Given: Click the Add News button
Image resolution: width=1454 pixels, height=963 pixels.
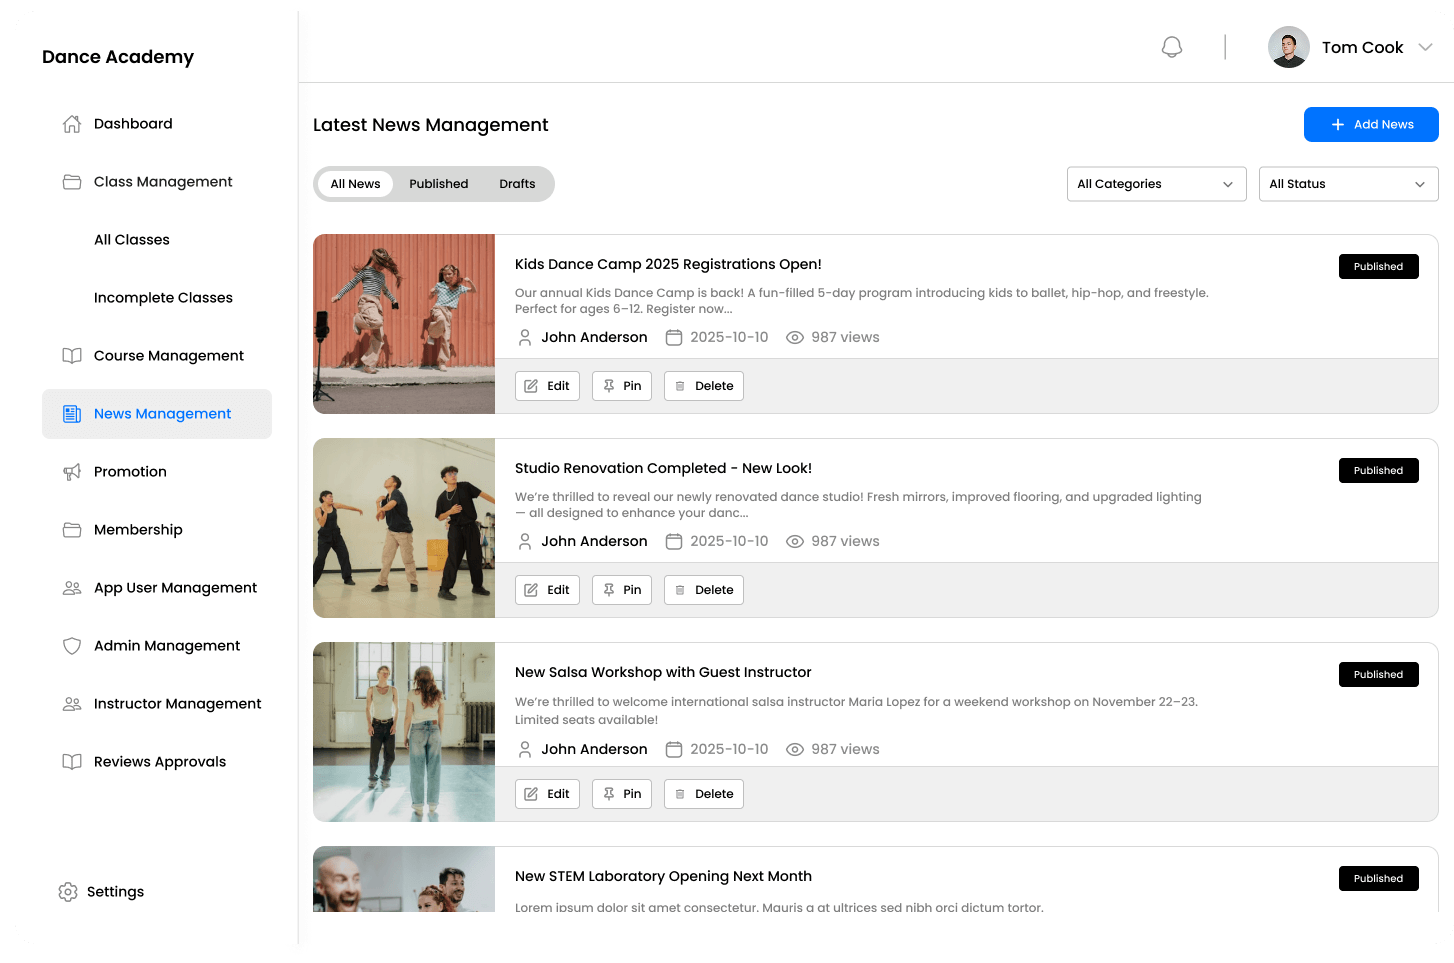Looking at the screenshot, I should 1371,124.
